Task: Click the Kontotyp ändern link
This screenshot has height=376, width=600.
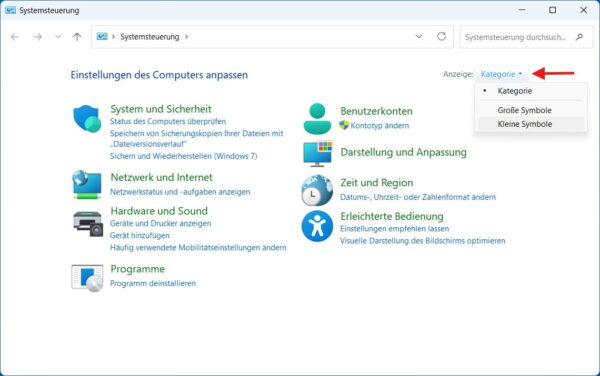Action: click(x=380, y=125)
